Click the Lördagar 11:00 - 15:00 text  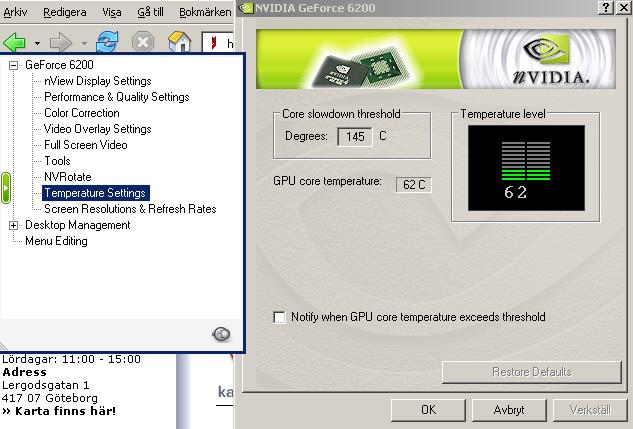click(x=71, y=359)
